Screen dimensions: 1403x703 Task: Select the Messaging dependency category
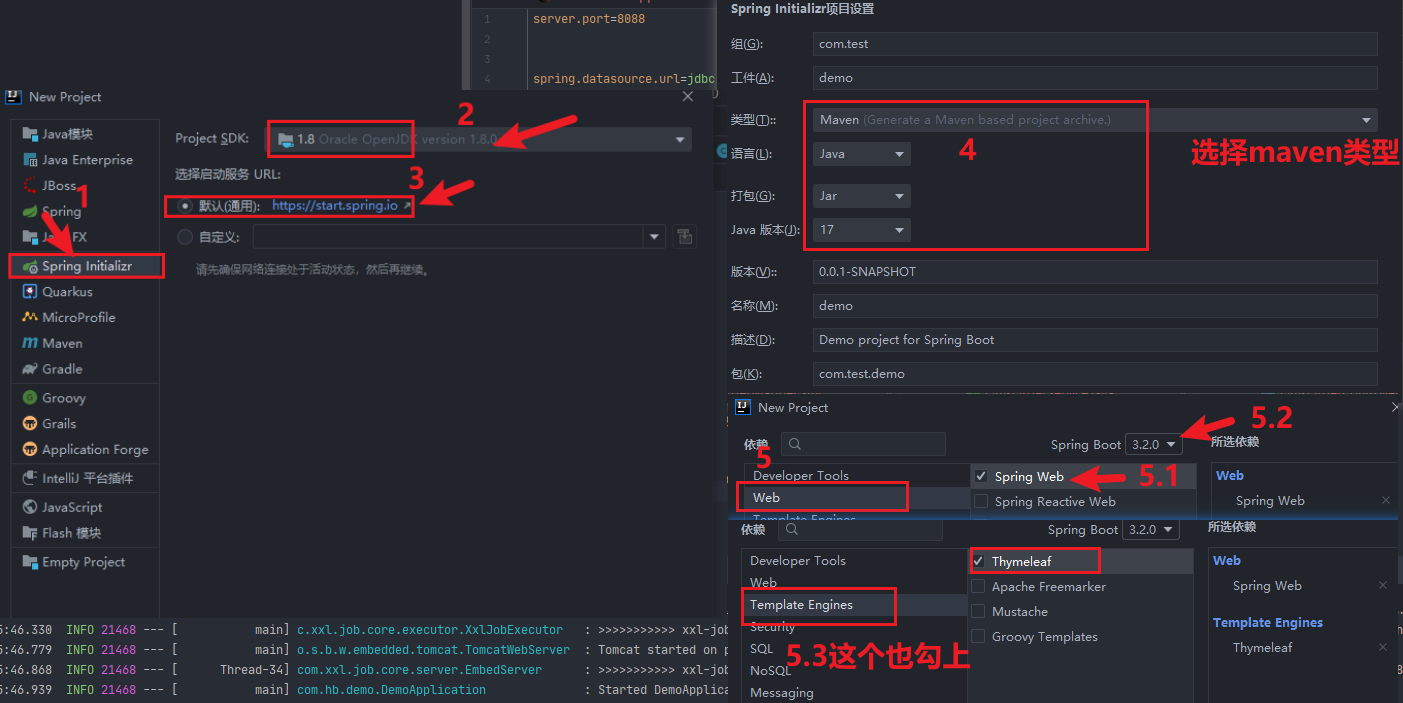coord(781,693)
